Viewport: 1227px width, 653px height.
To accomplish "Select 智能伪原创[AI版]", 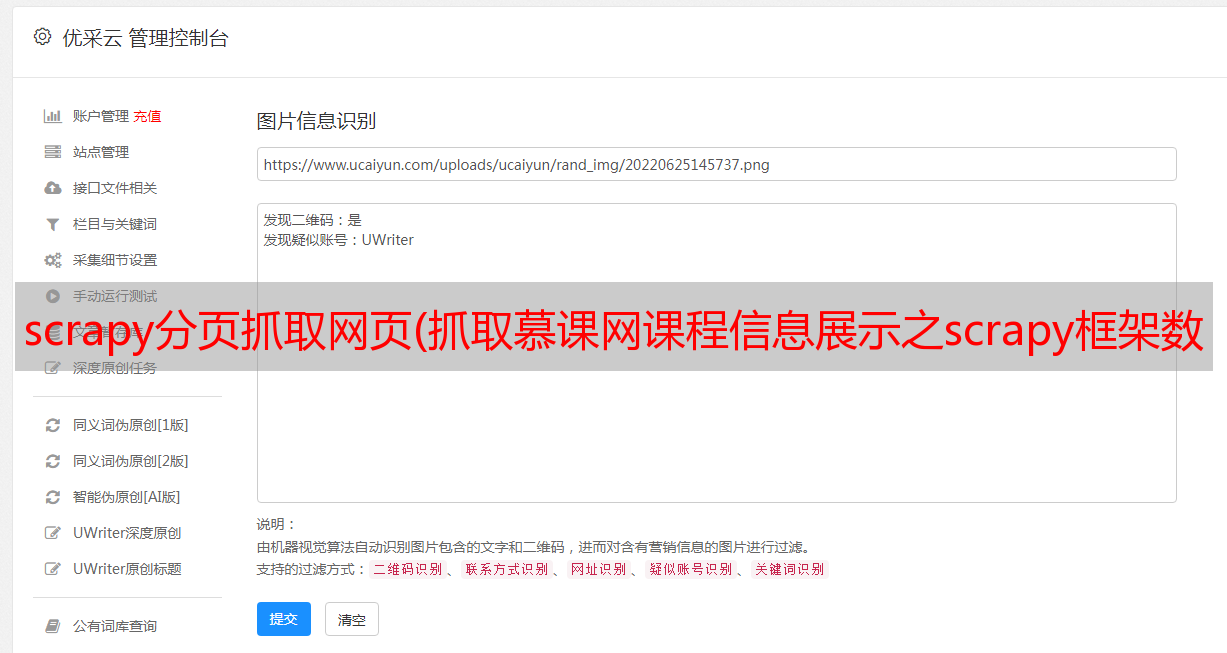I will 127,497.
